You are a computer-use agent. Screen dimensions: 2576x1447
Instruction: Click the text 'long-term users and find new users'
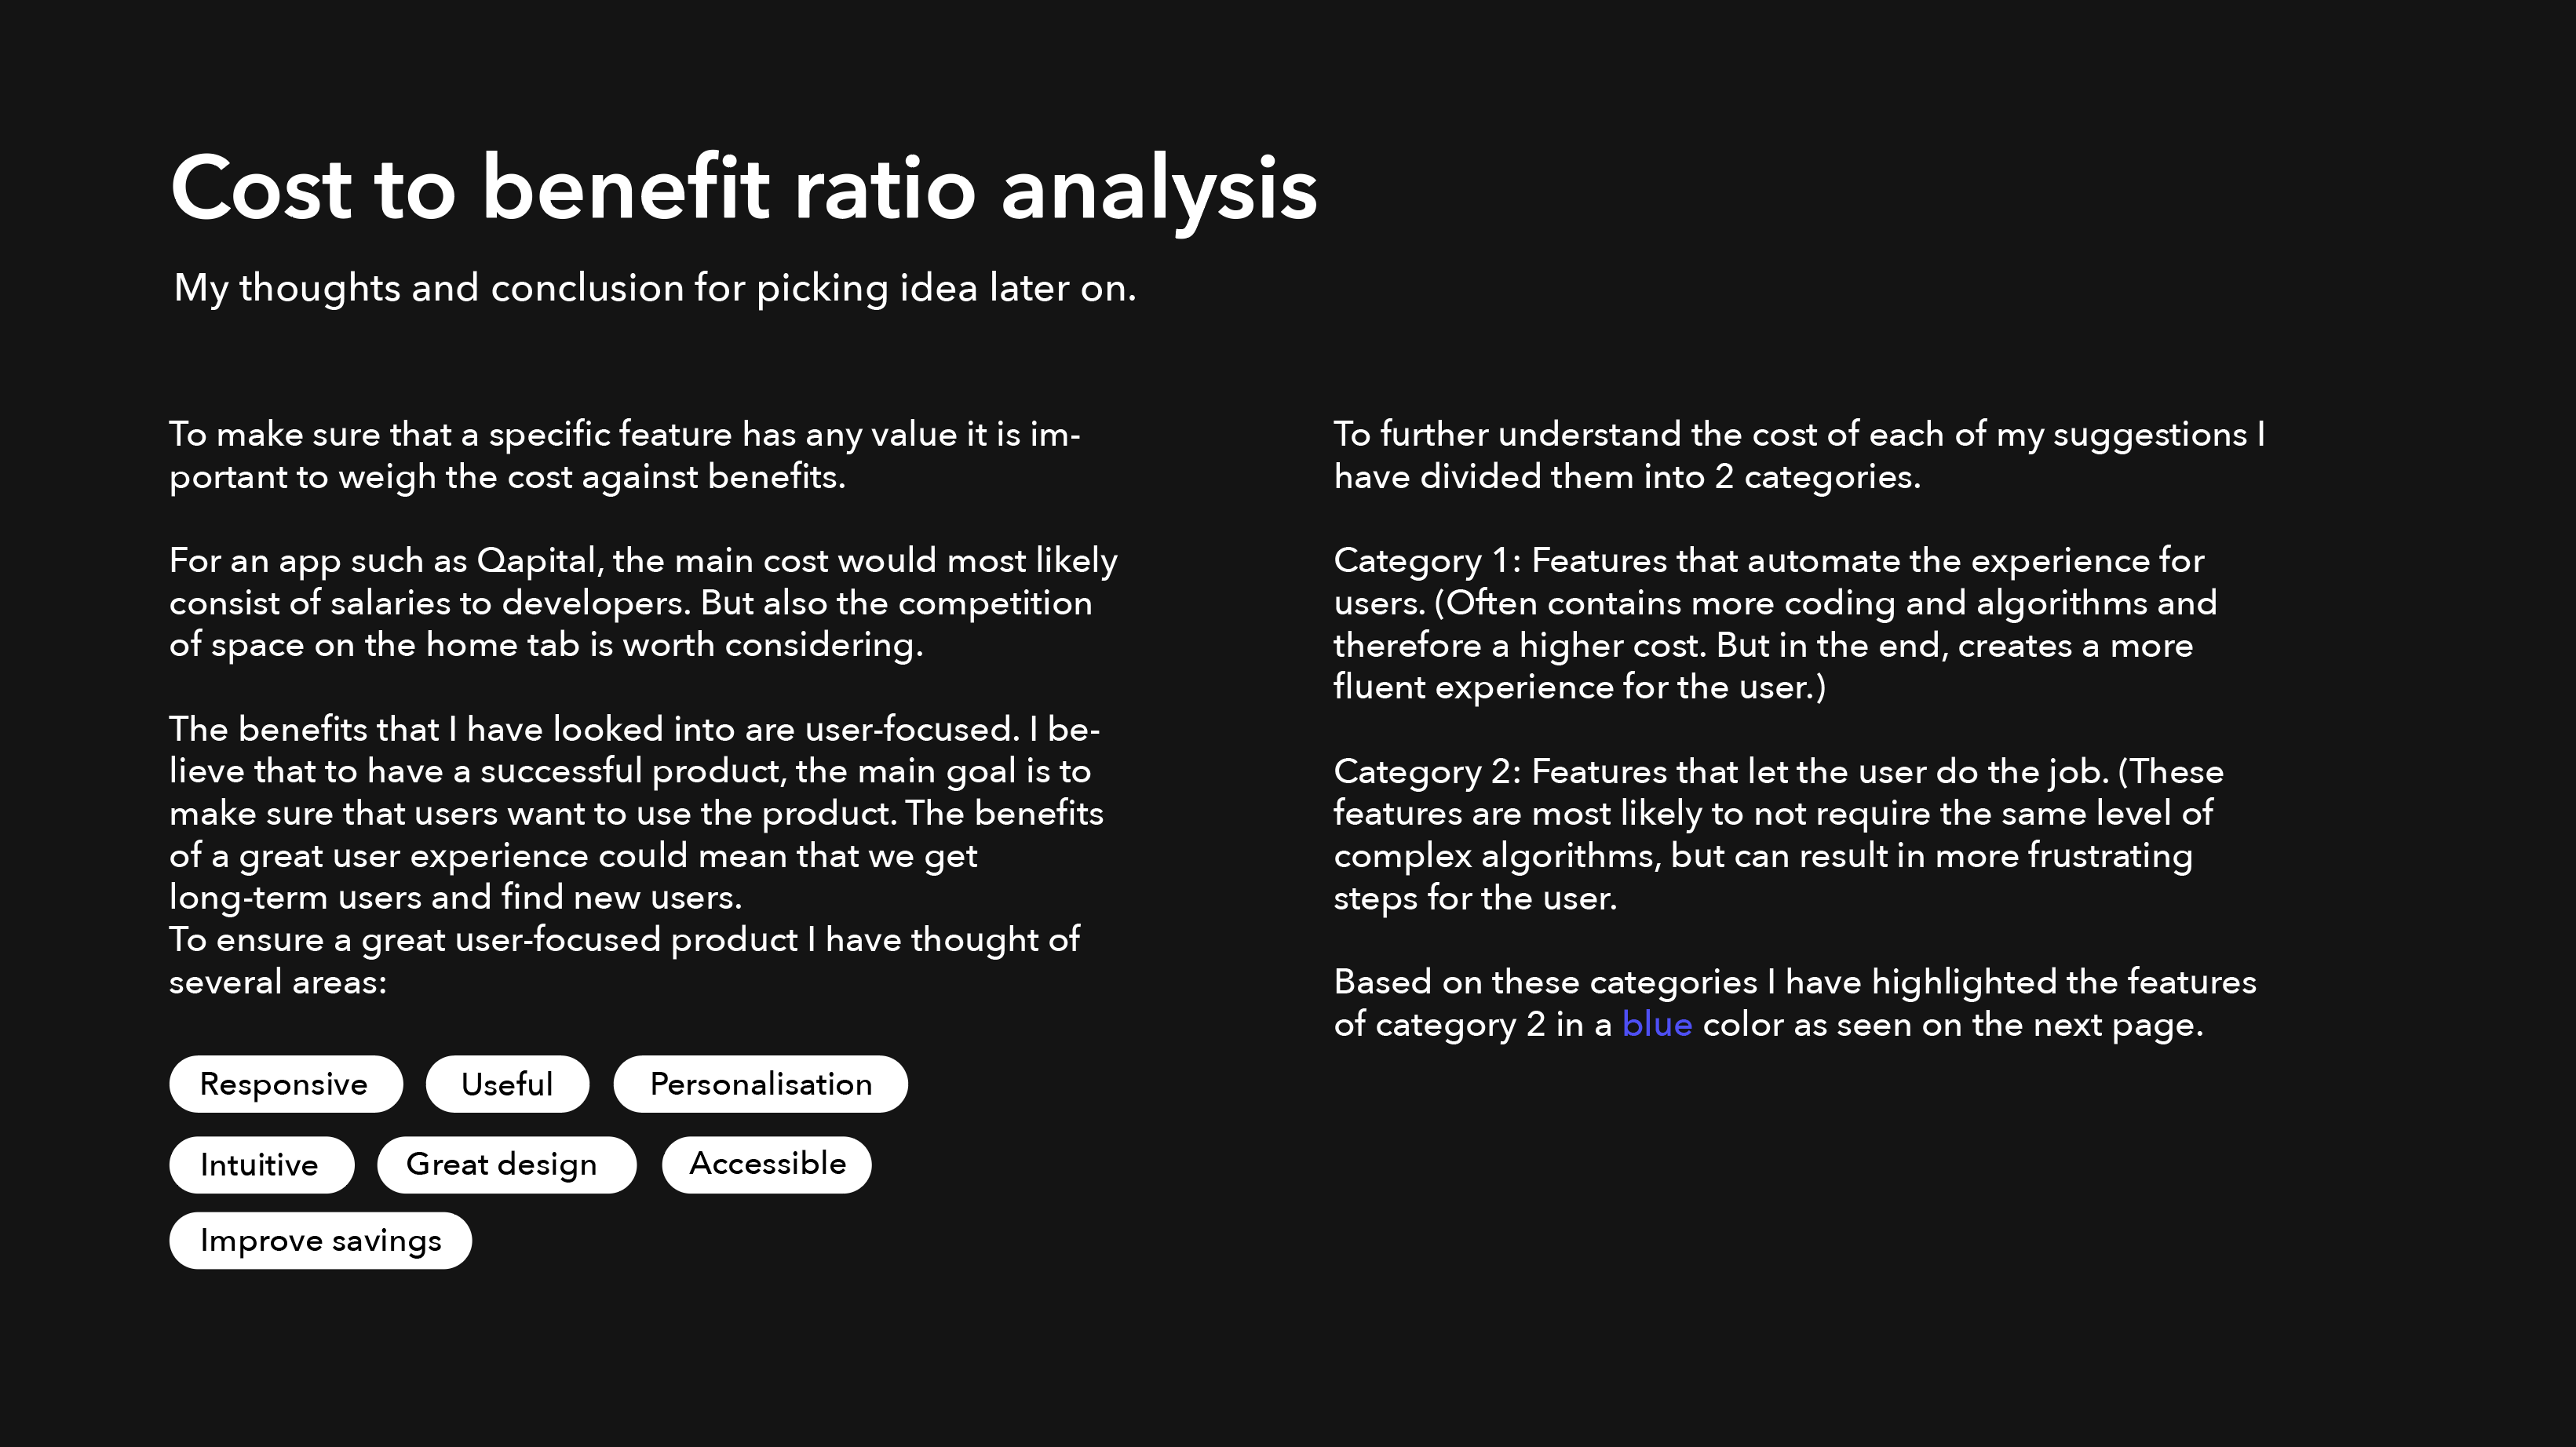(x=454, y=898)
